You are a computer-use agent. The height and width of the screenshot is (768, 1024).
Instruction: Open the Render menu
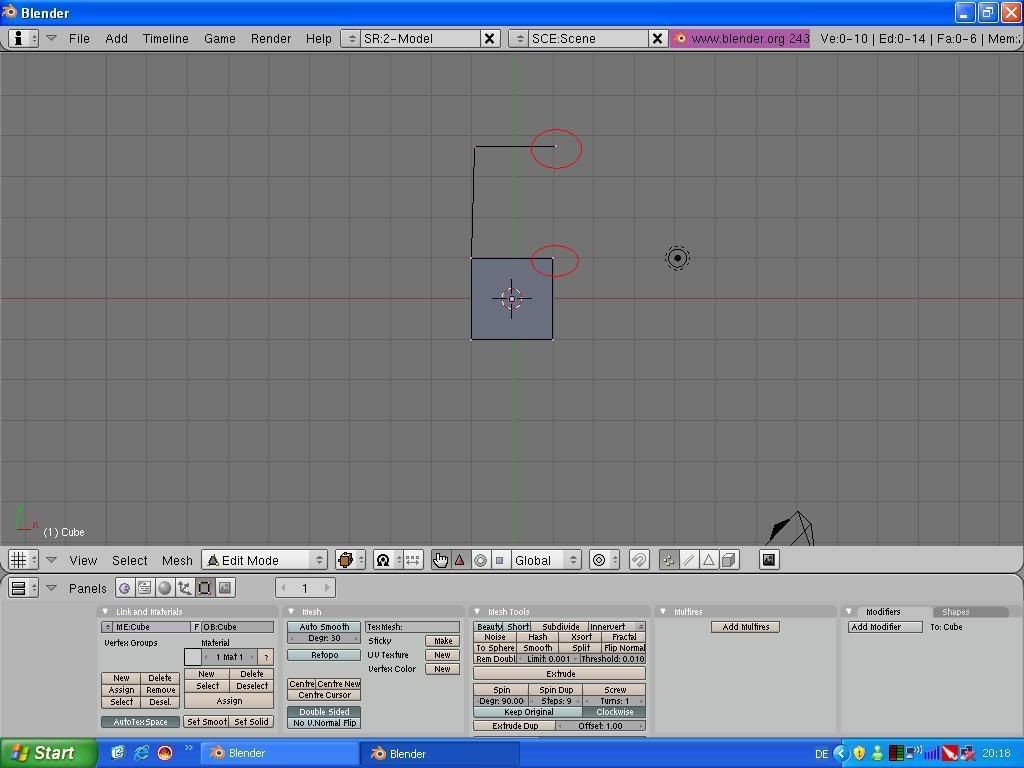click(270, 38)
